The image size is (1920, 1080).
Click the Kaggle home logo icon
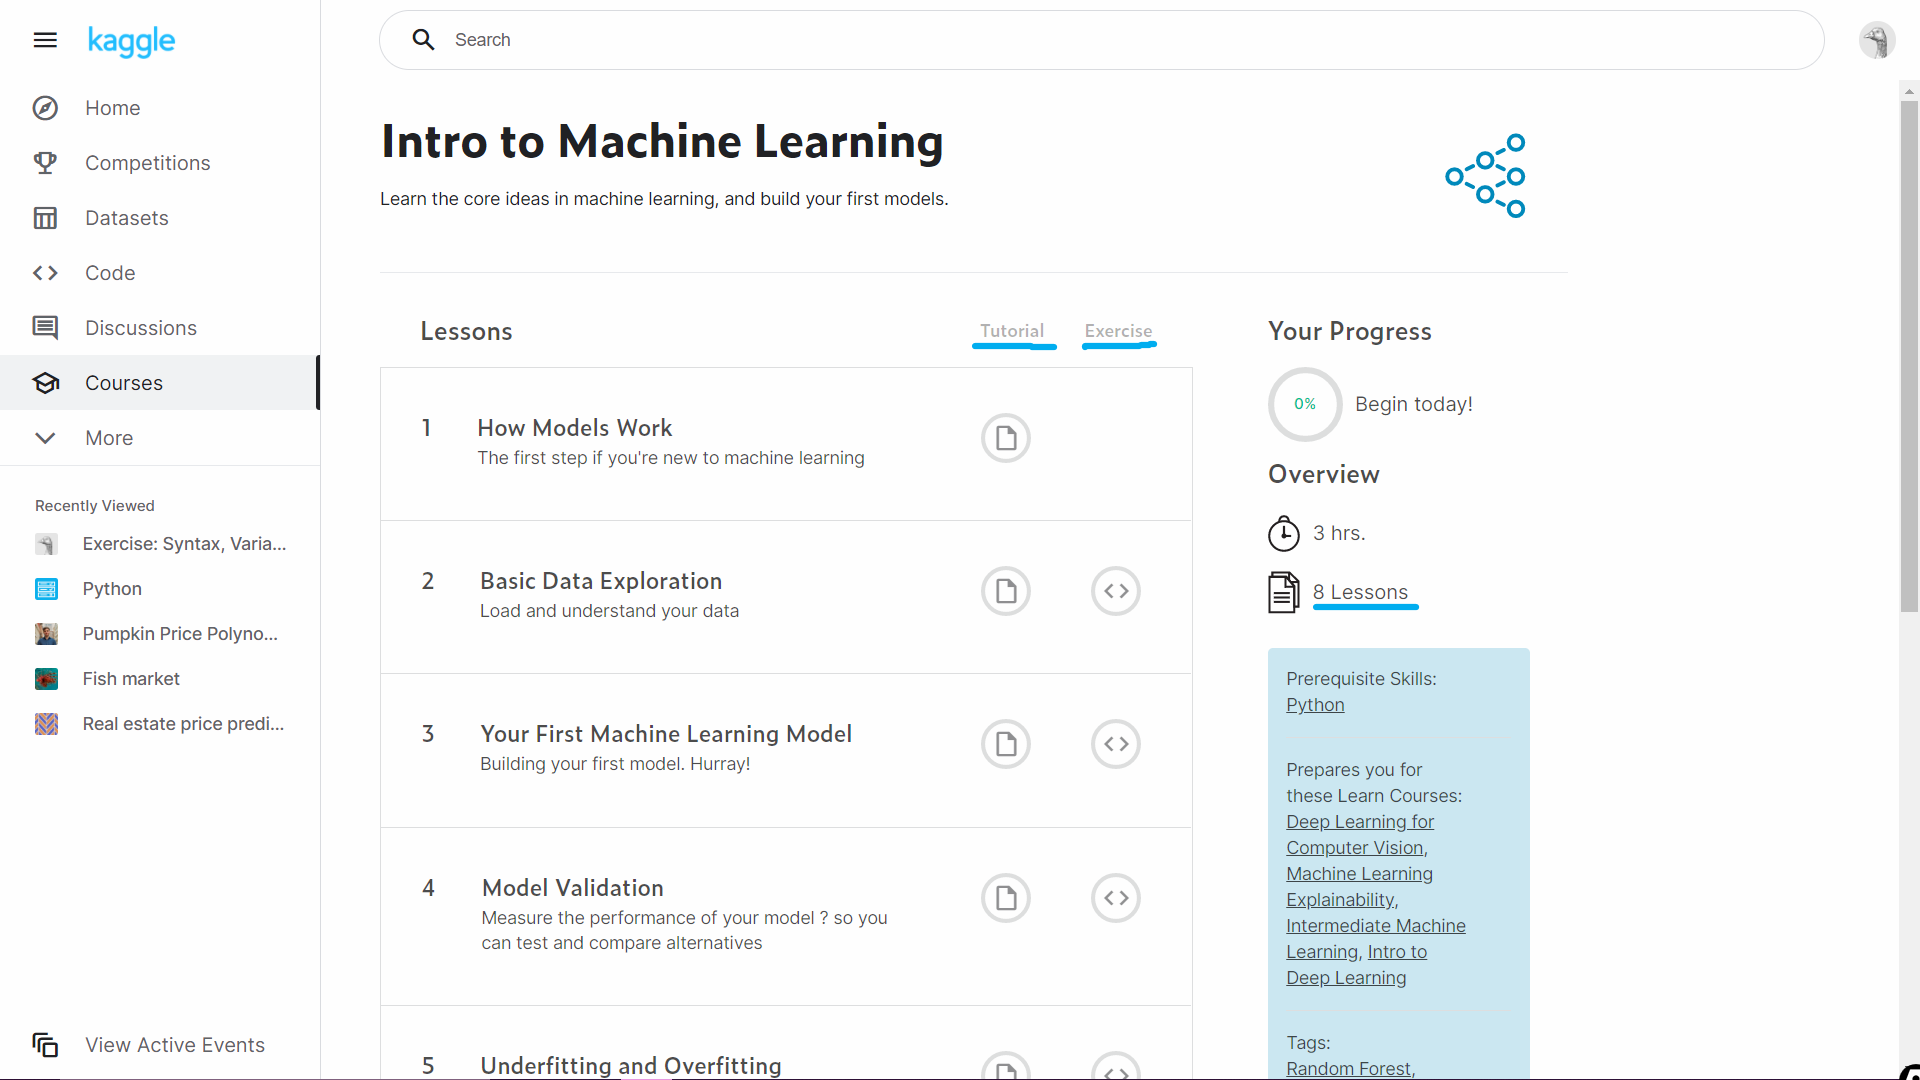[131, 40]
